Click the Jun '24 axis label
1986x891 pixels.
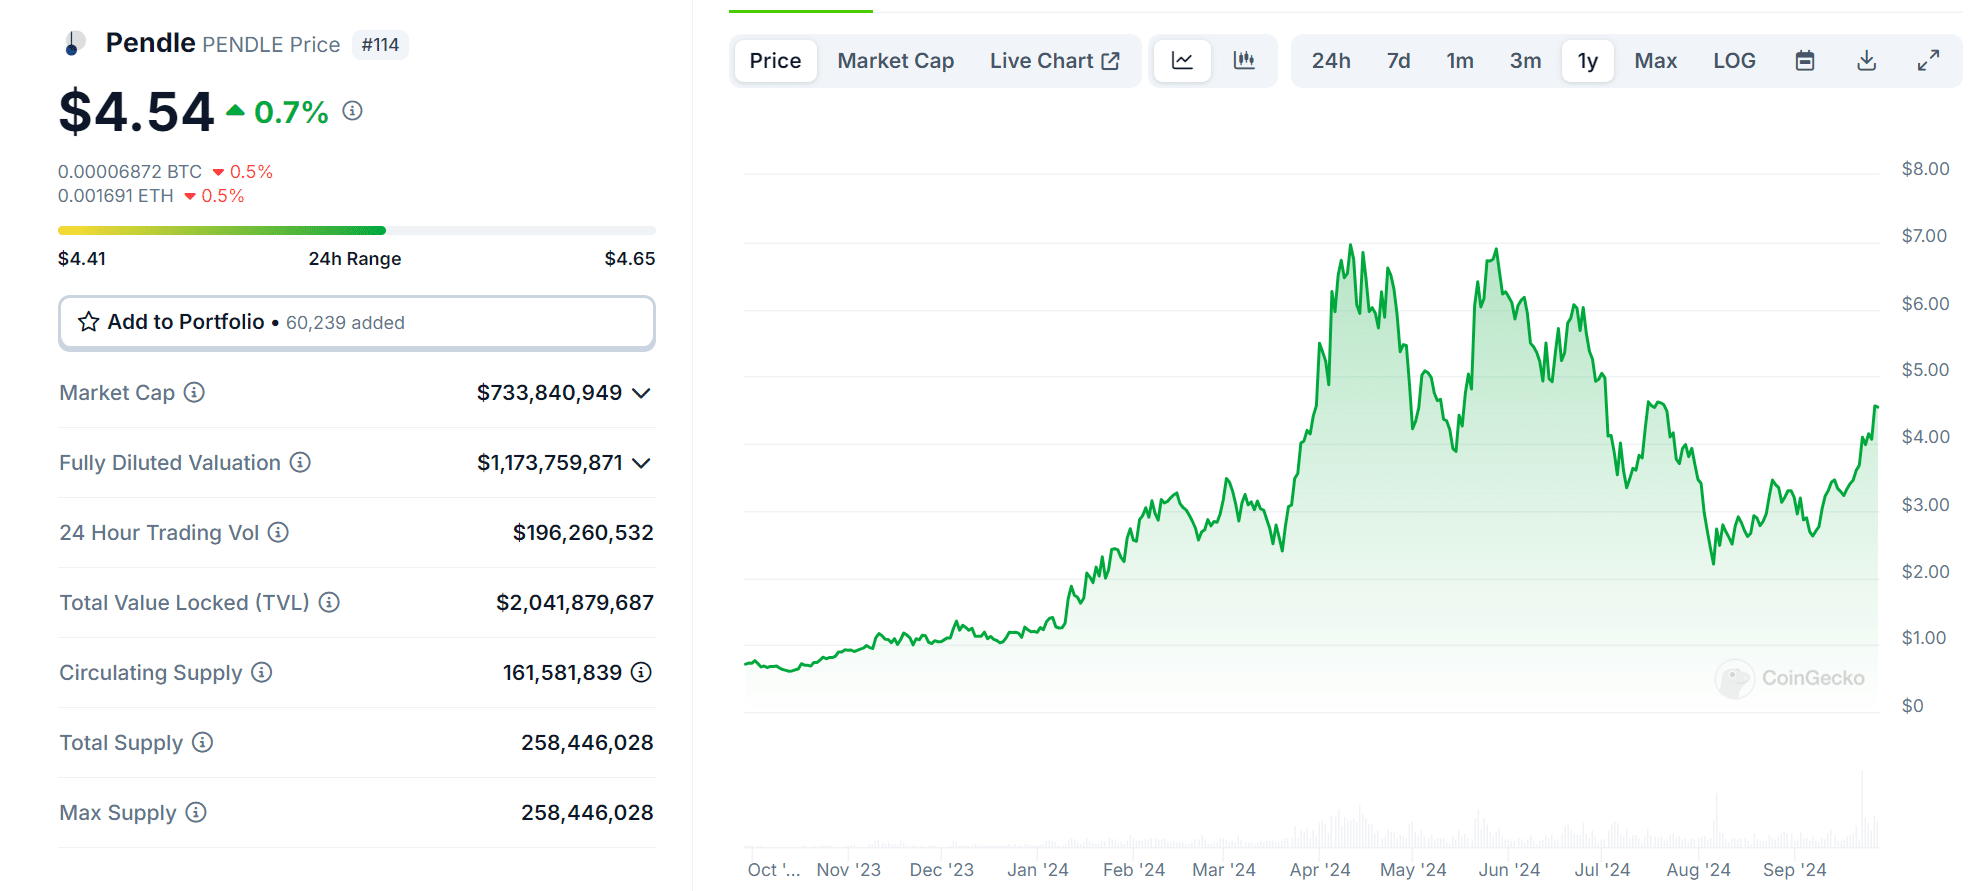(1509, 870)
